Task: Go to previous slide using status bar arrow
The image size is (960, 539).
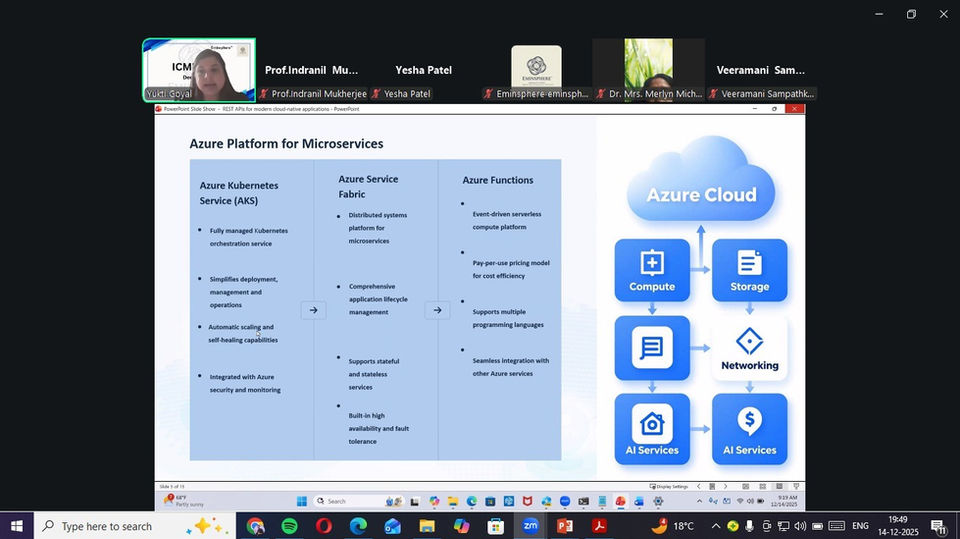Action: point(699,486)
